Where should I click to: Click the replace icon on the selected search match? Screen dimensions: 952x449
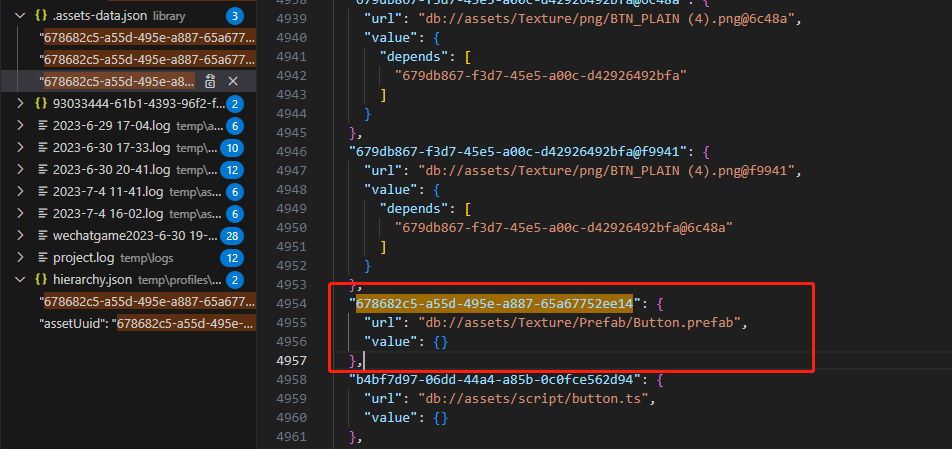pos(210,81)
